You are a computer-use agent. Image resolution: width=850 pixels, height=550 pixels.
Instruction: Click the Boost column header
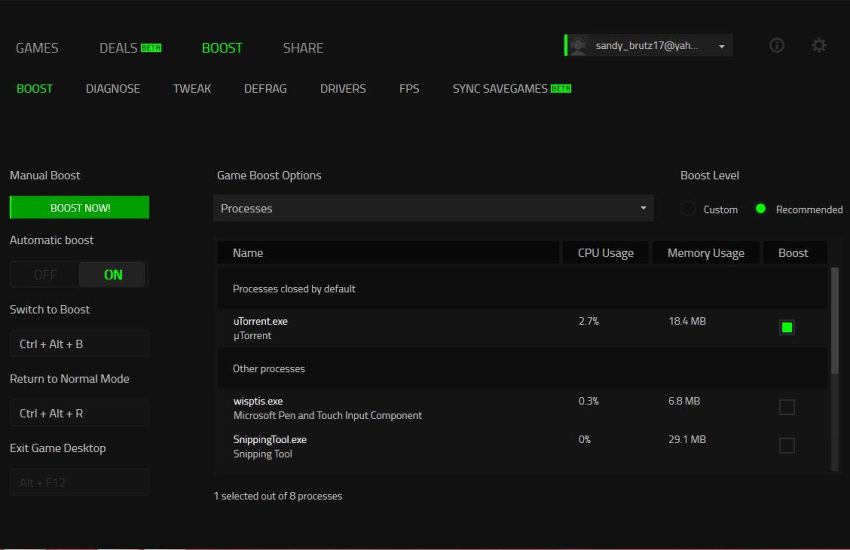(795, 253)
